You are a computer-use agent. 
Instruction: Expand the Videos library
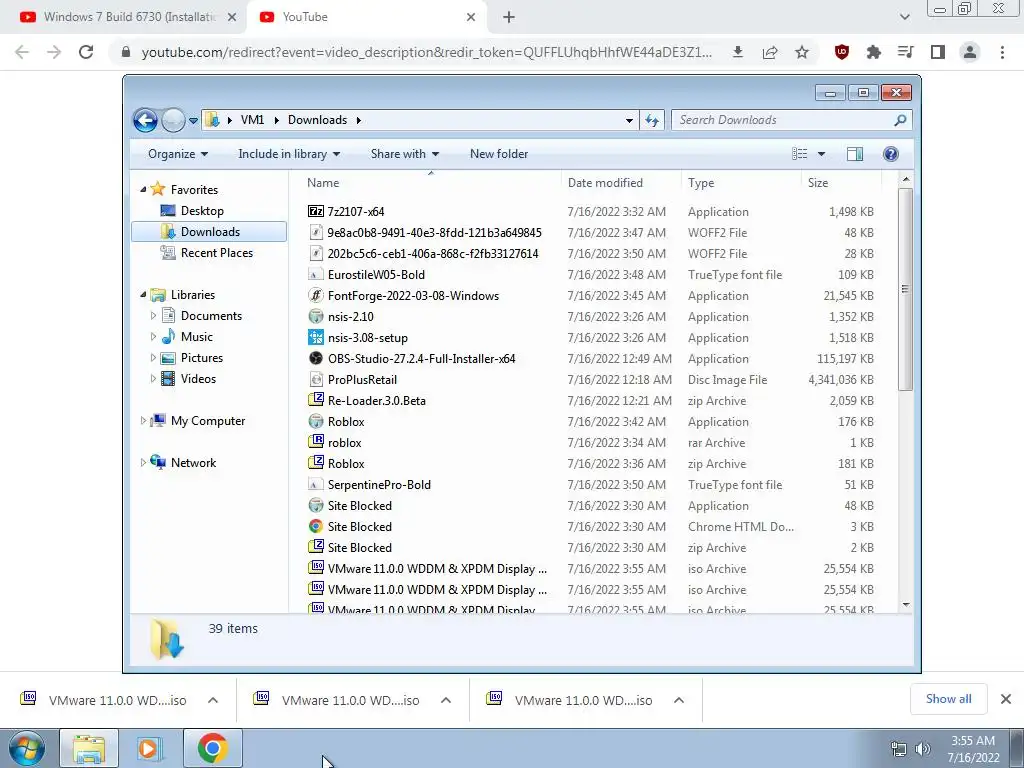[x=153, y=379]
